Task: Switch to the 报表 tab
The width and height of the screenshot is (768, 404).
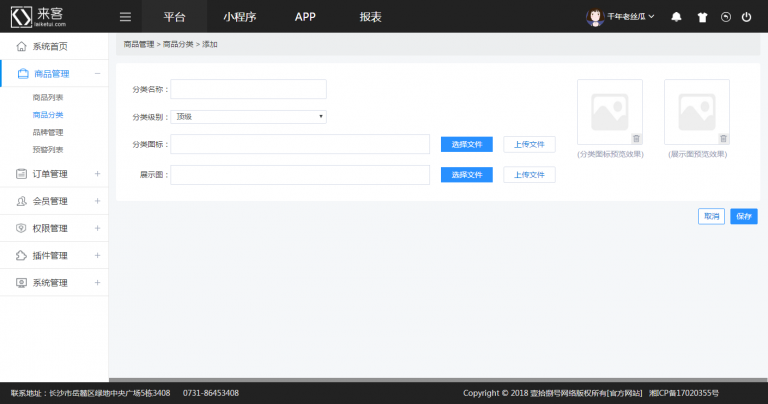Action: [370, 17]
